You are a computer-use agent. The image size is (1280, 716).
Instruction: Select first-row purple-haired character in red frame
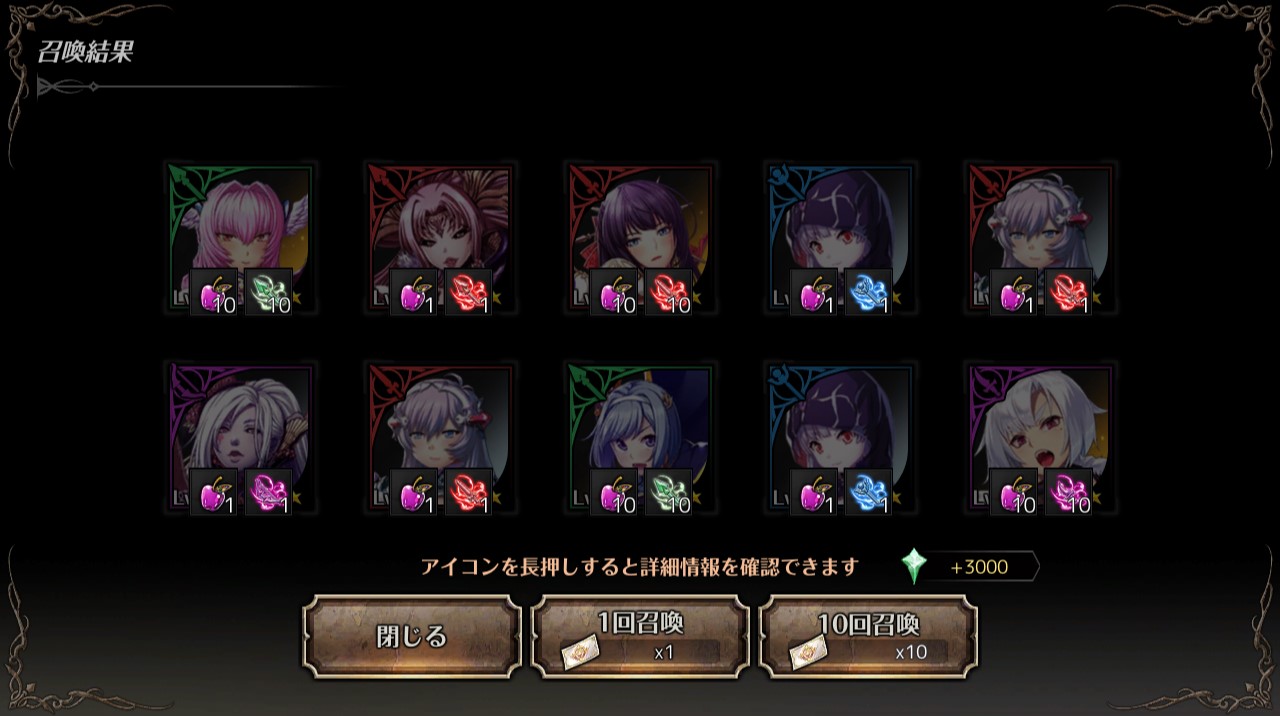tap(640, 240)
